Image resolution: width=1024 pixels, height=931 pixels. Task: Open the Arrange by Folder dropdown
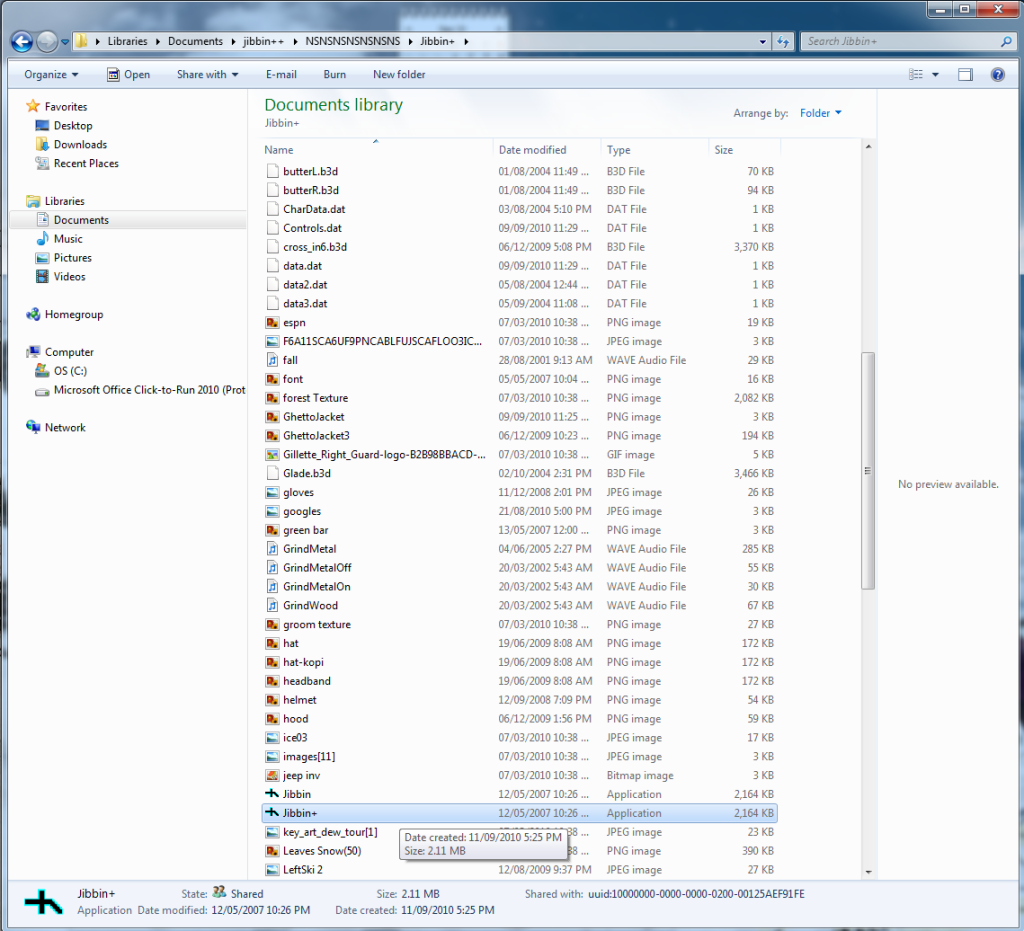tap(820, 114)
